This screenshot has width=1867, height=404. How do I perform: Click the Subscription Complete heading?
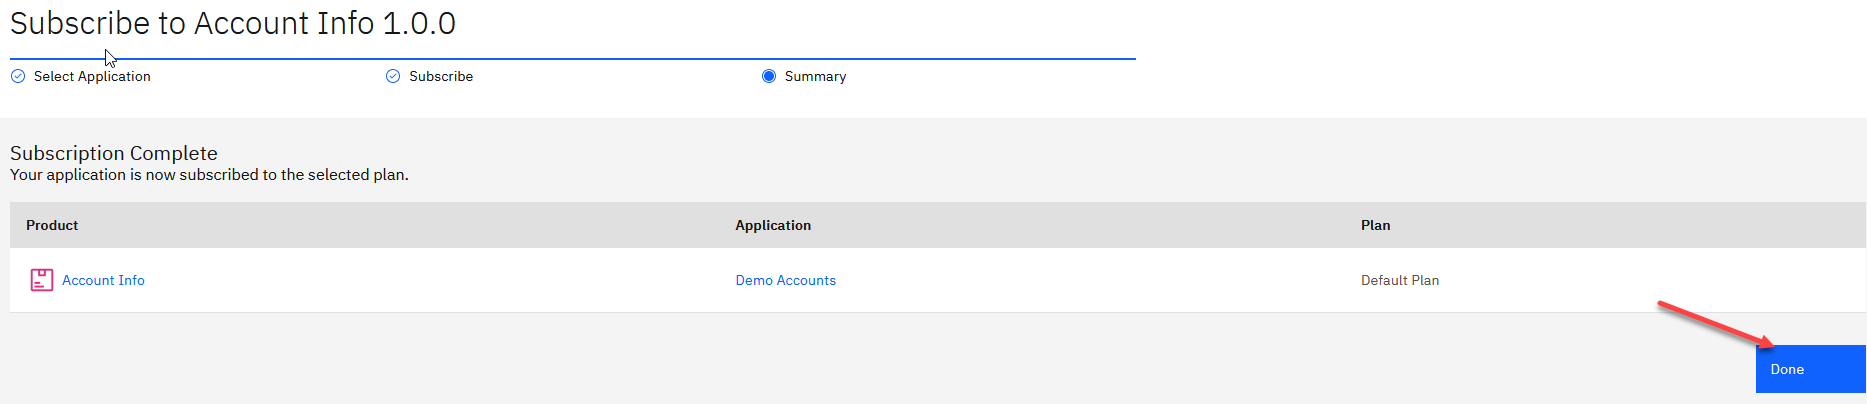click(114, 153)
